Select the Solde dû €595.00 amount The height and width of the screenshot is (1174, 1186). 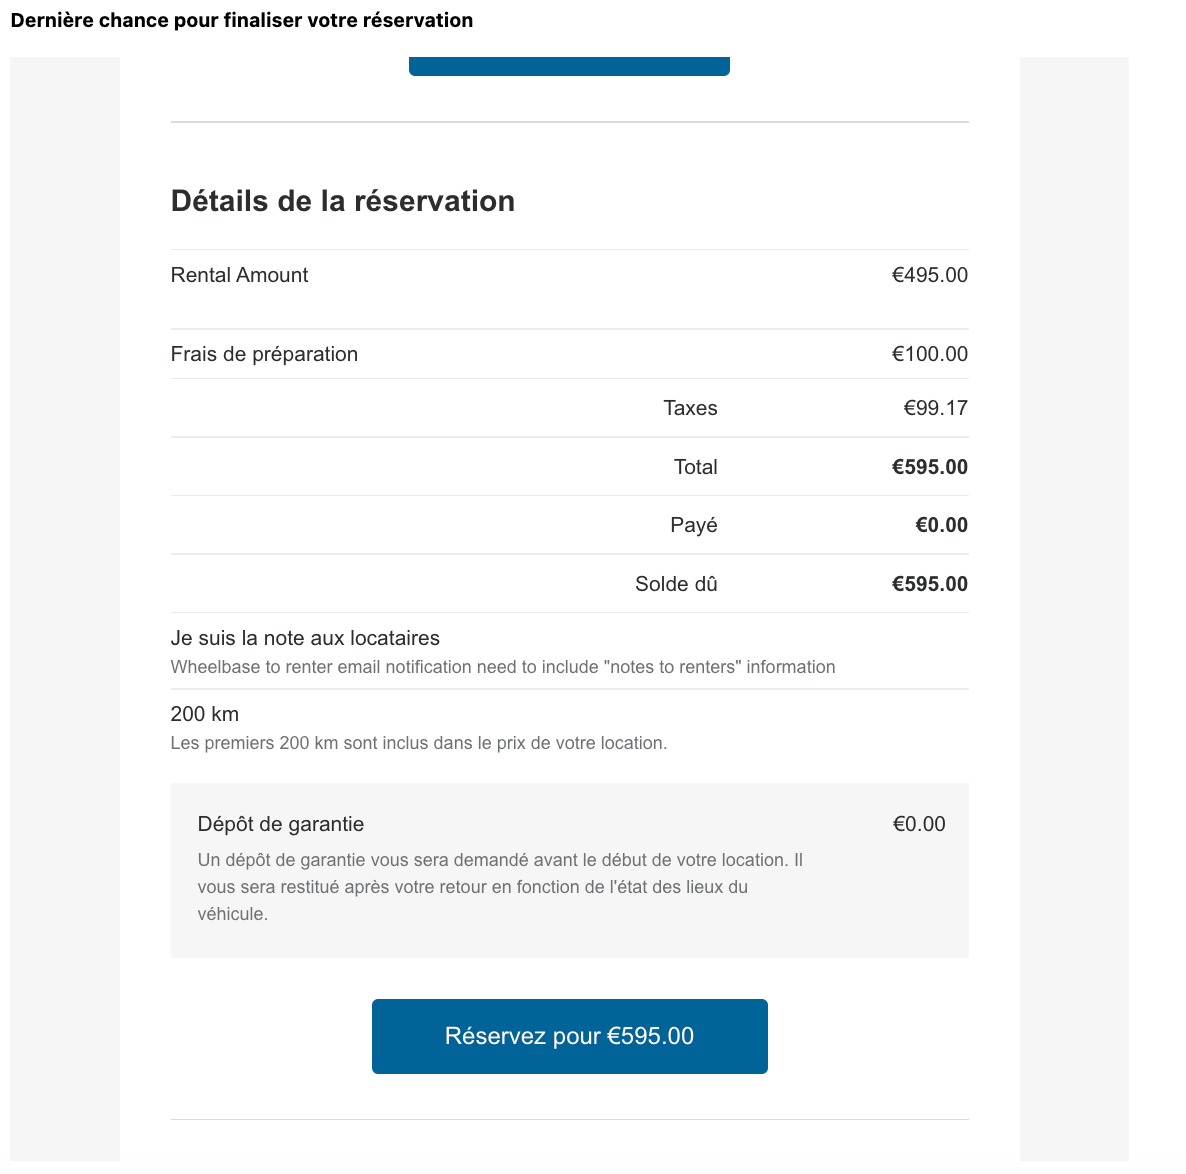[x=929, y=584]
